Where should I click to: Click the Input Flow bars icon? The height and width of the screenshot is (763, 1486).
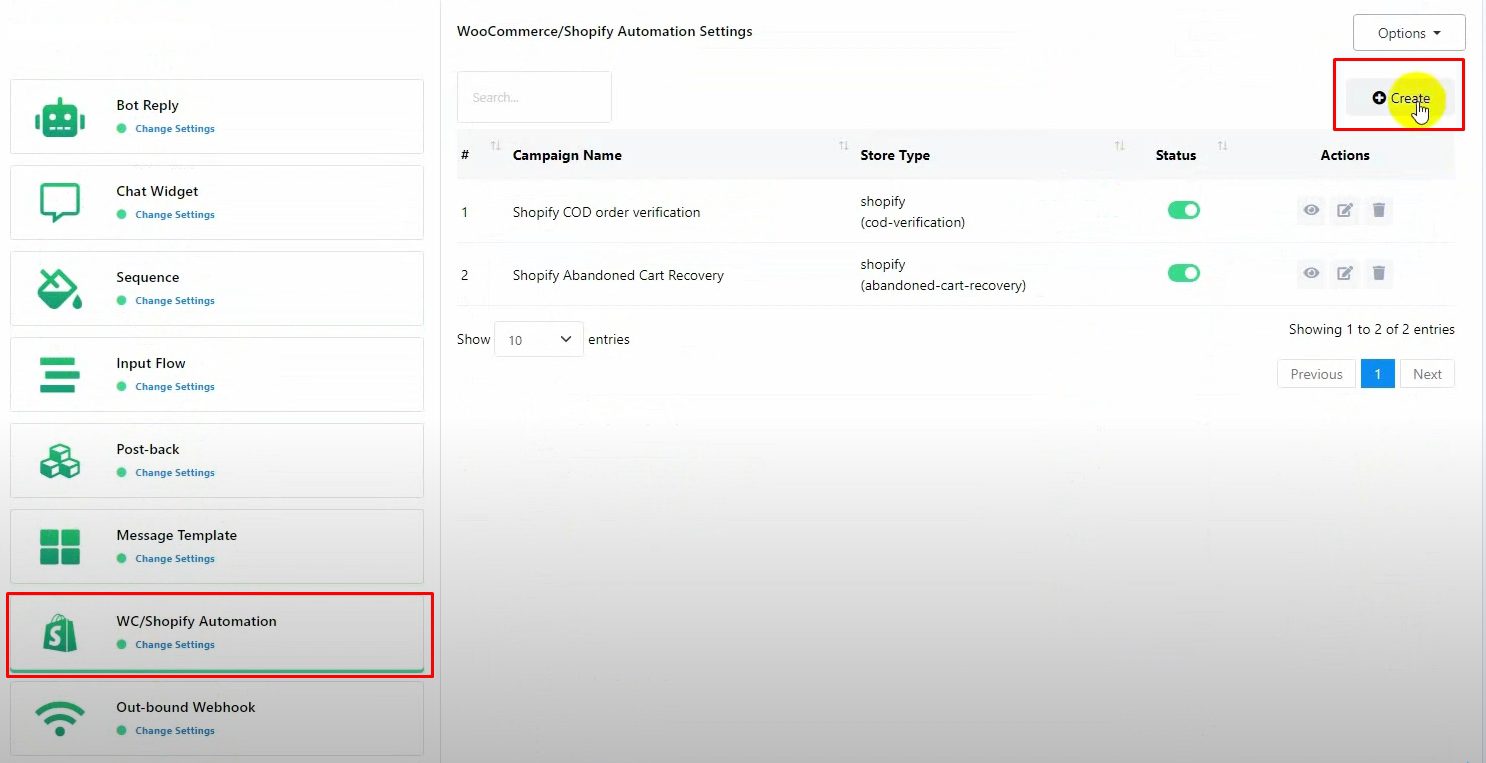coord(59,375)
